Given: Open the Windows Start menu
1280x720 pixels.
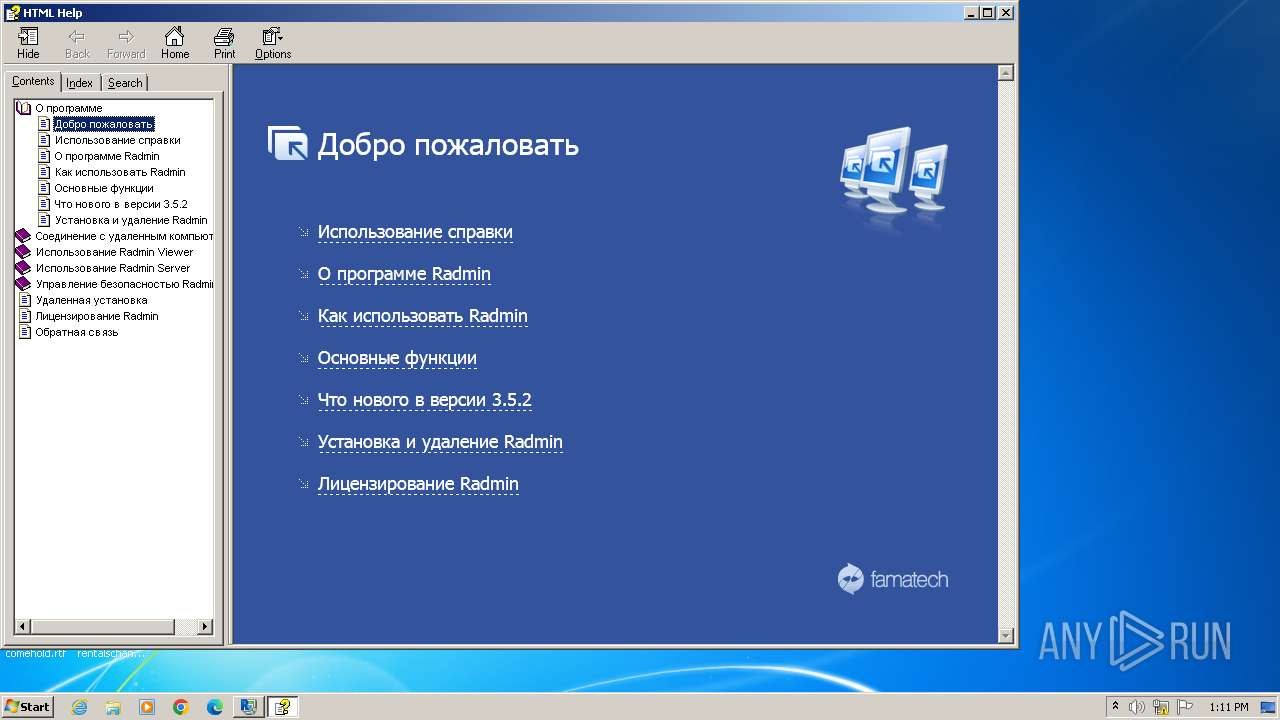Looking at the screenshot, I should (x=28, y=707).
